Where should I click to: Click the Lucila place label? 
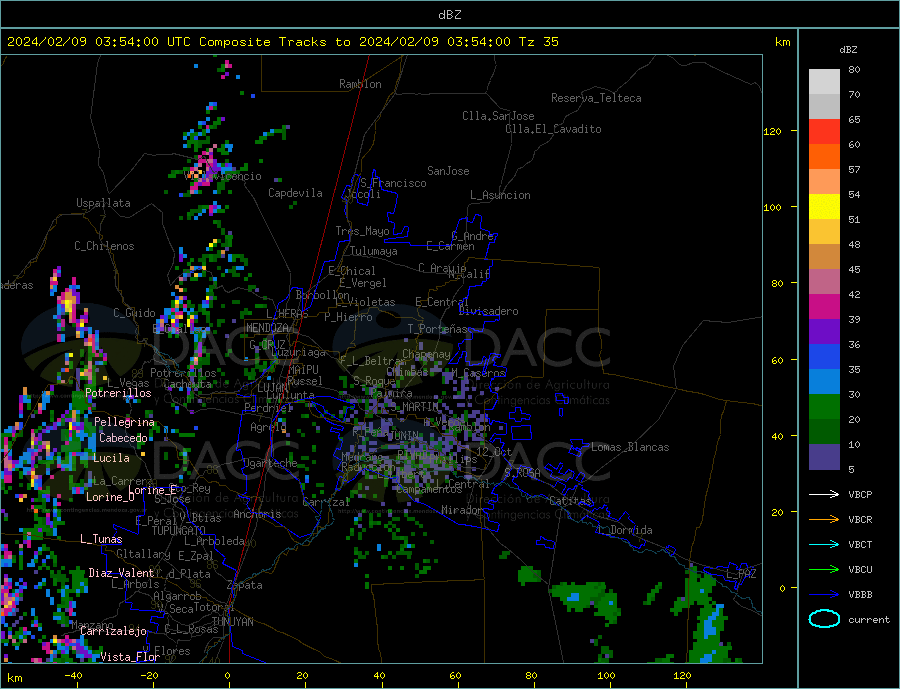pos(111,458)
